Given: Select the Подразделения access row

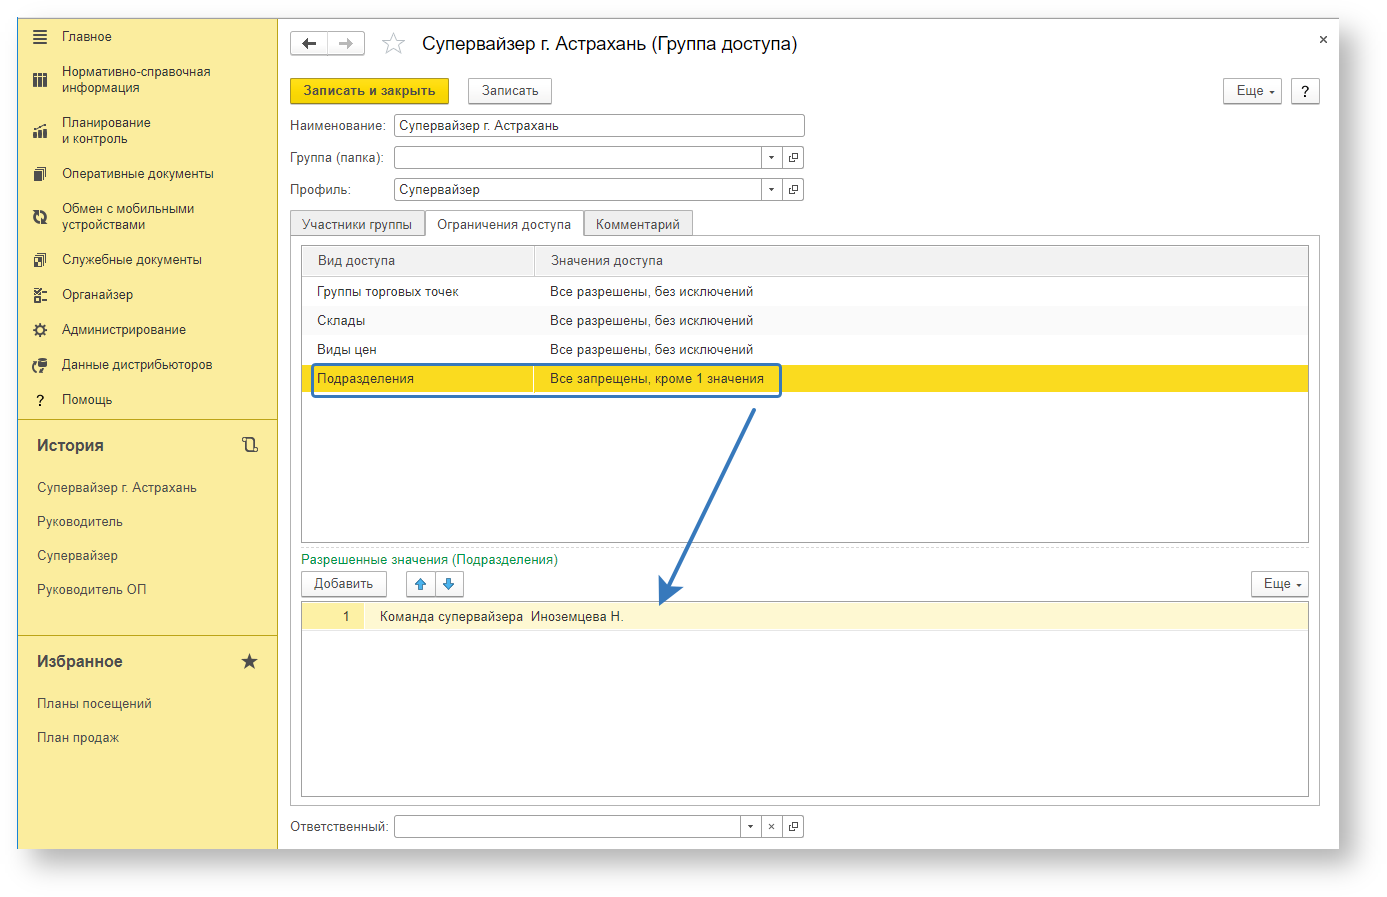Looking at the screenshot, I should tap(805, 379).
